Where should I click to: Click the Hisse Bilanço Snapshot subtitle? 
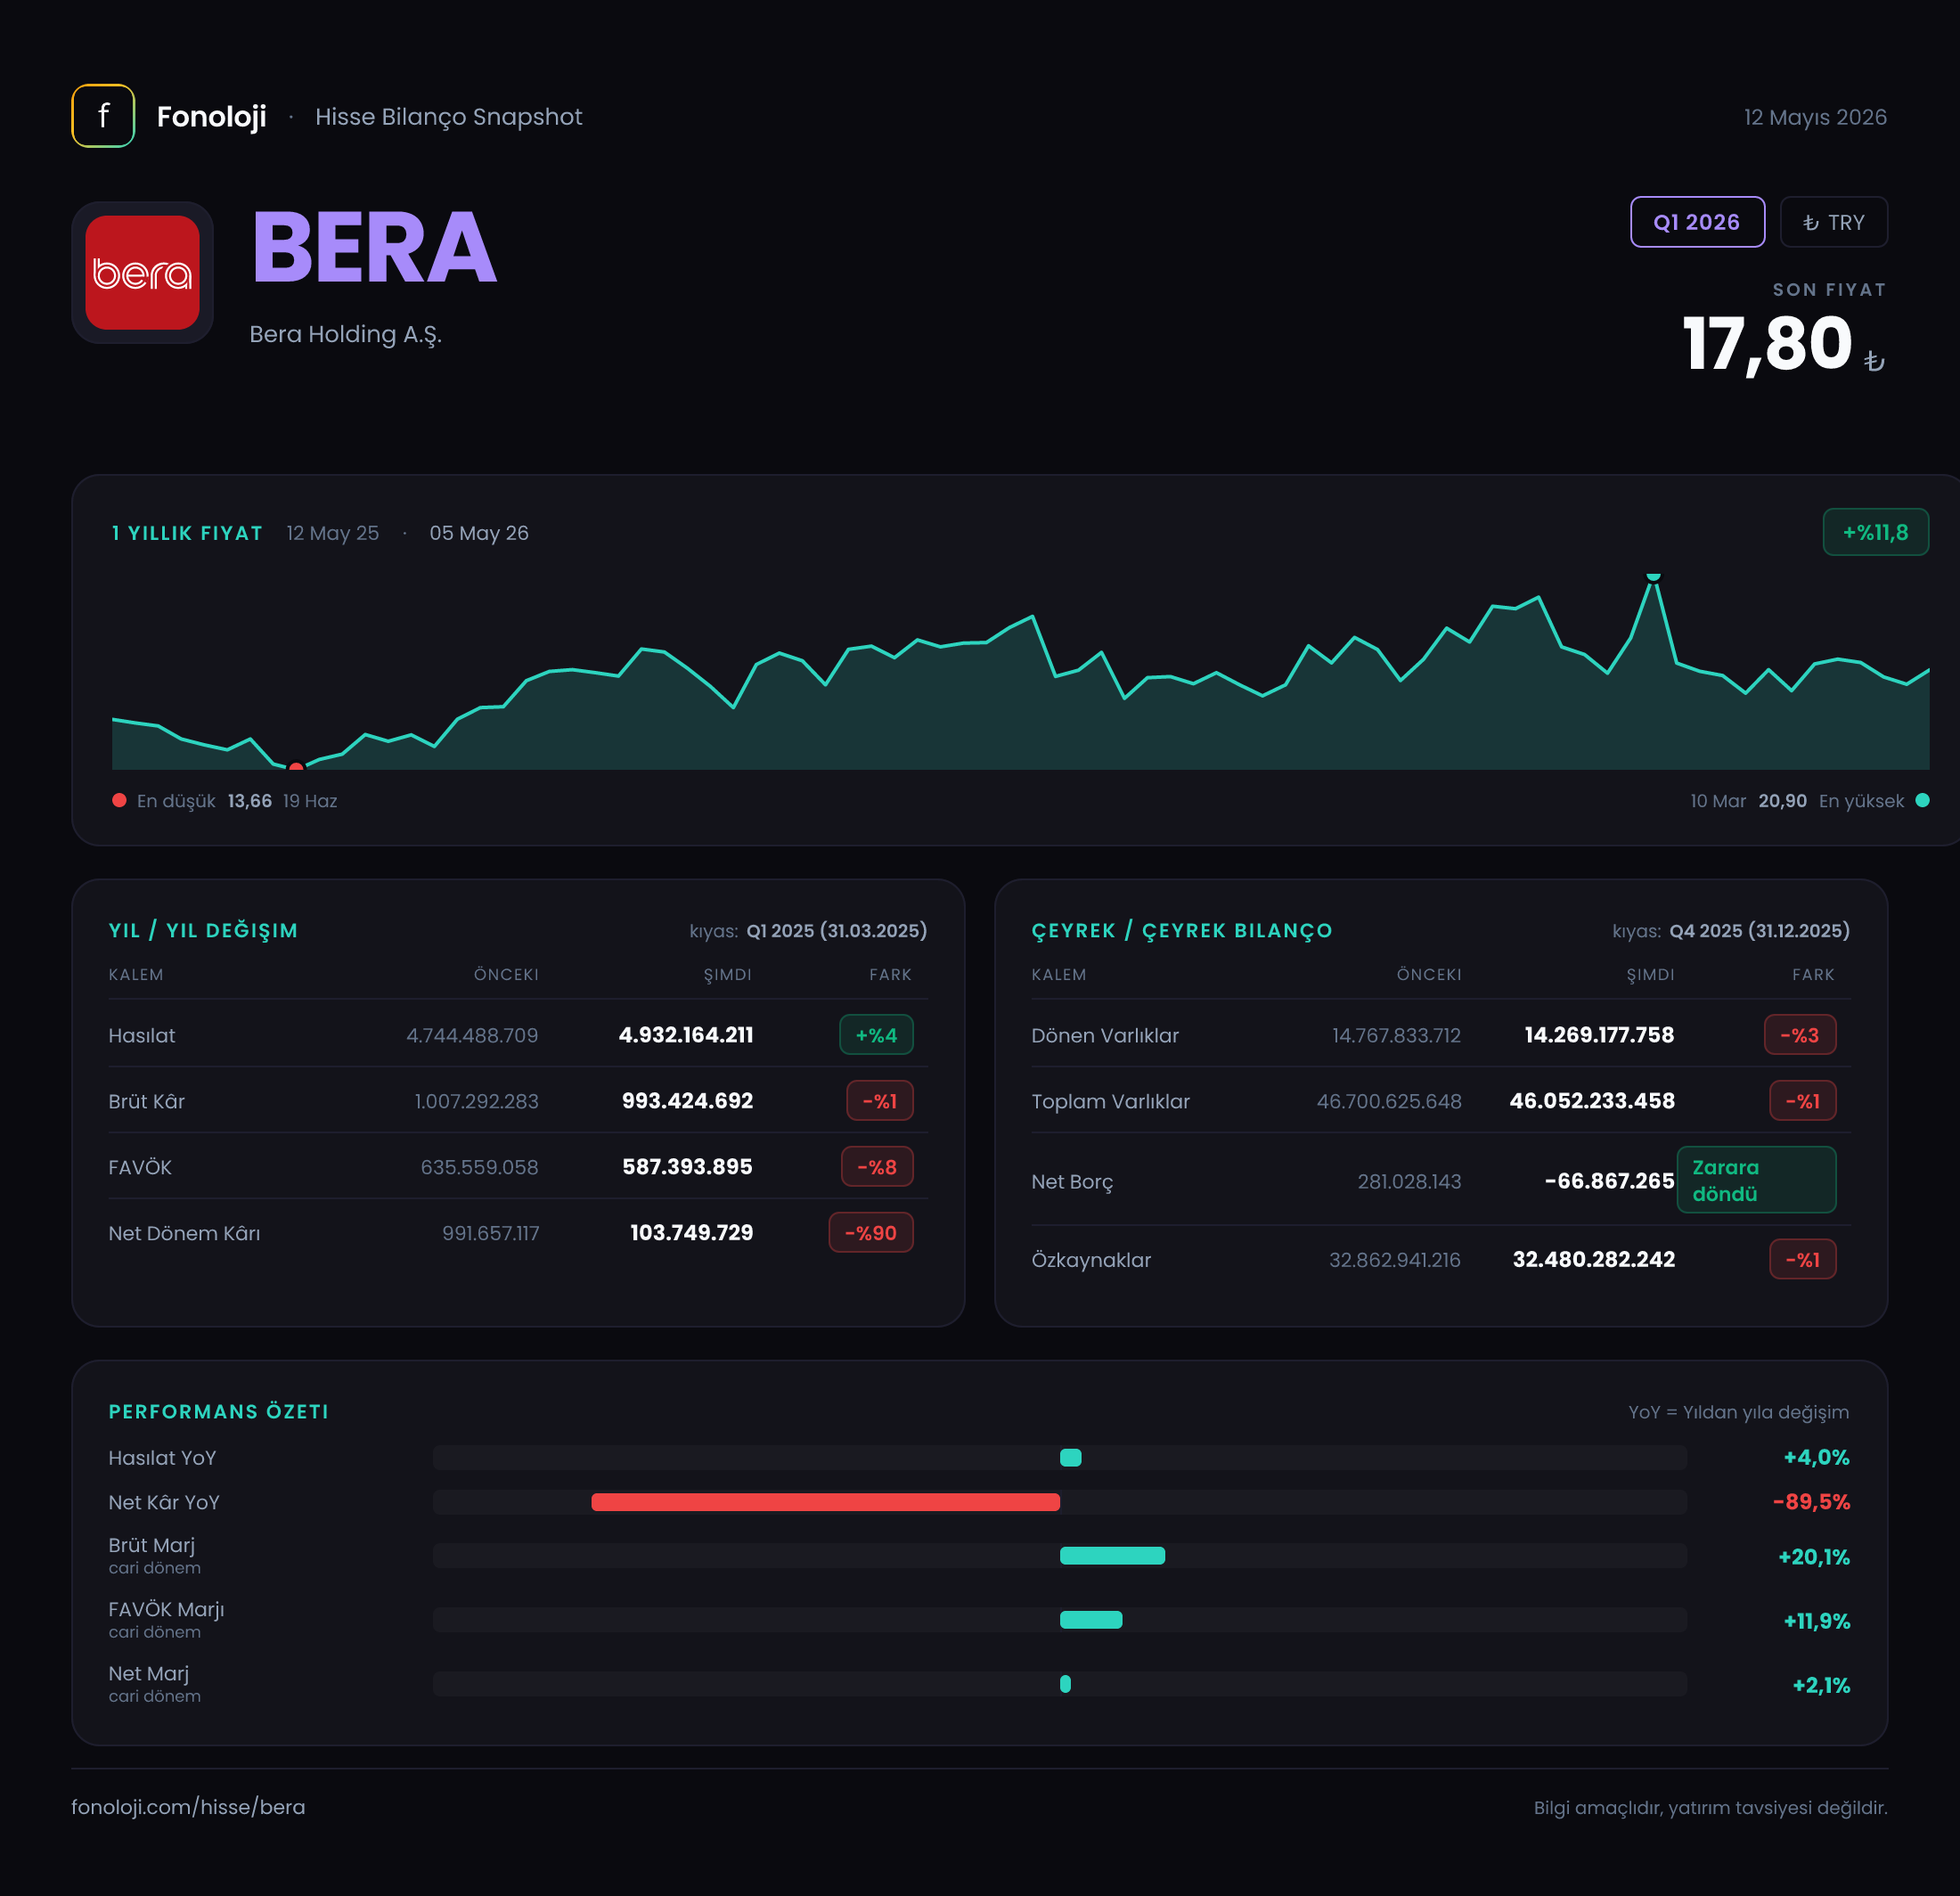[x=448, y=117]
